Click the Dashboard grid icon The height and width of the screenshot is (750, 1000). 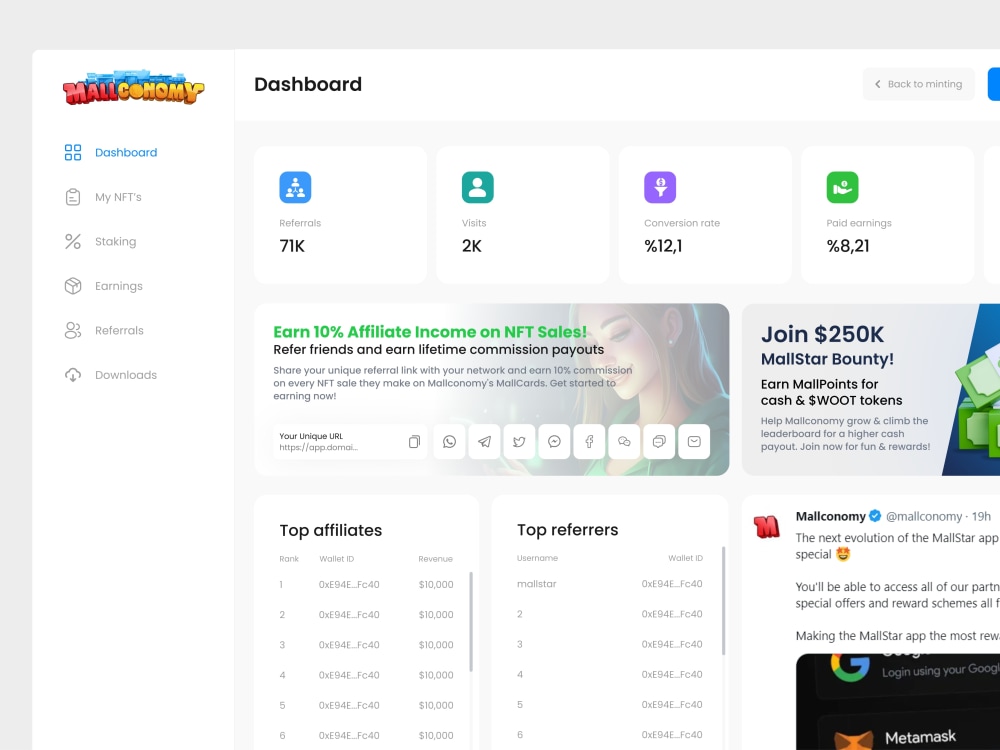tap(73, 152)
